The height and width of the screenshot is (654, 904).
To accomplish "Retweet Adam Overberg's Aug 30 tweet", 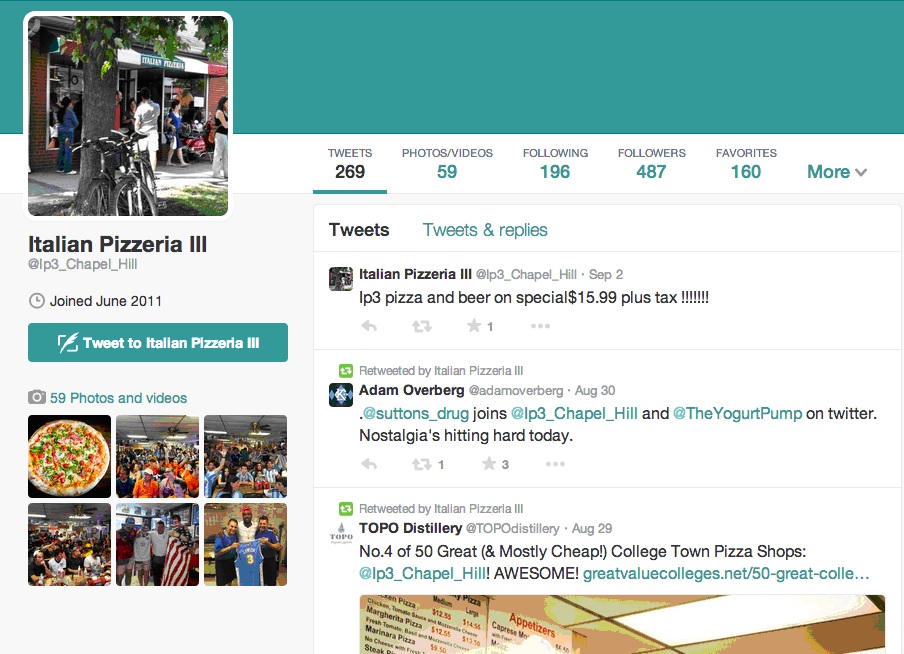I will click(x=421, y=464).
